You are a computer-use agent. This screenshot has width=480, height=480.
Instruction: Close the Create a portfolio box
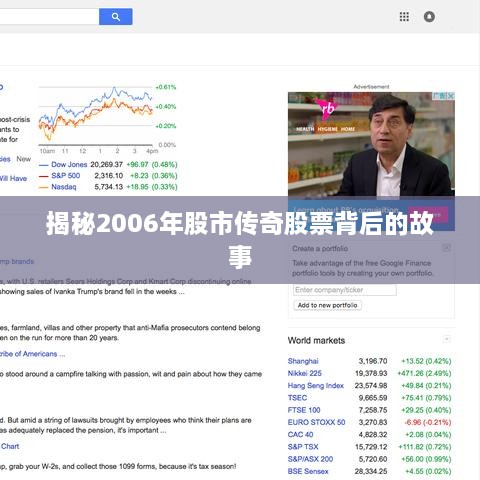coord(446,248)
